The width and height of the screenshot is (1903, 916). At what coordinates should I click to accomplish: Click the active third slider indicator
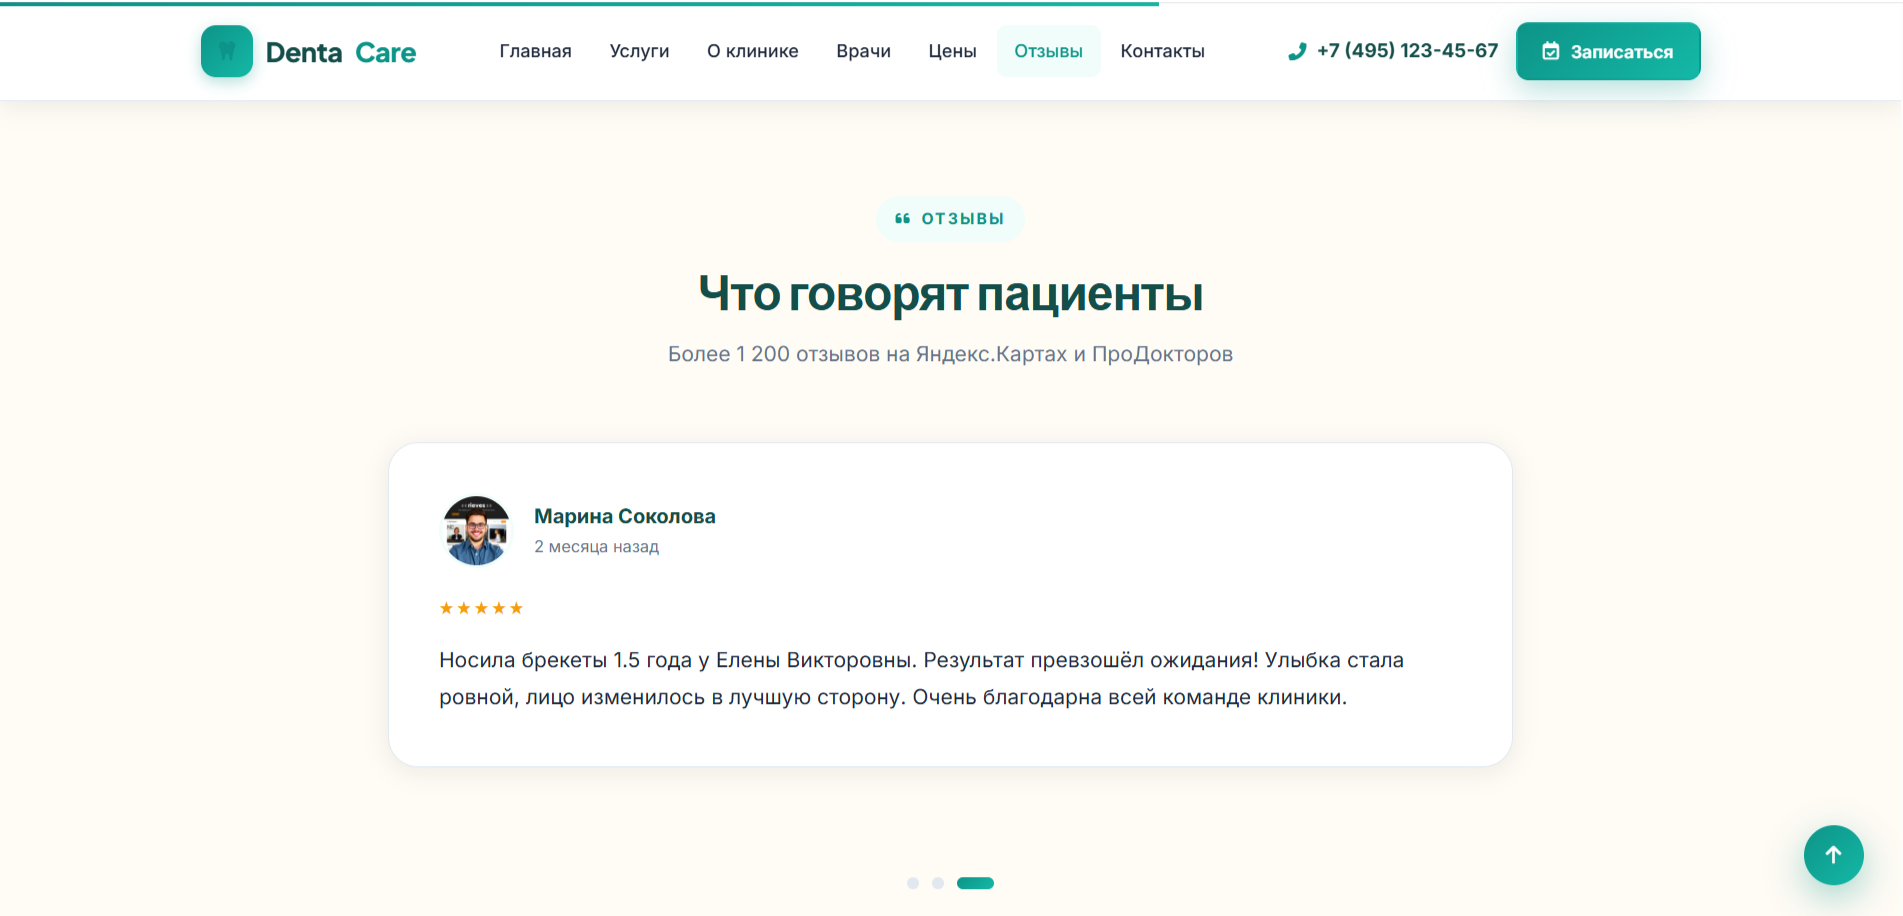point(975,883)
